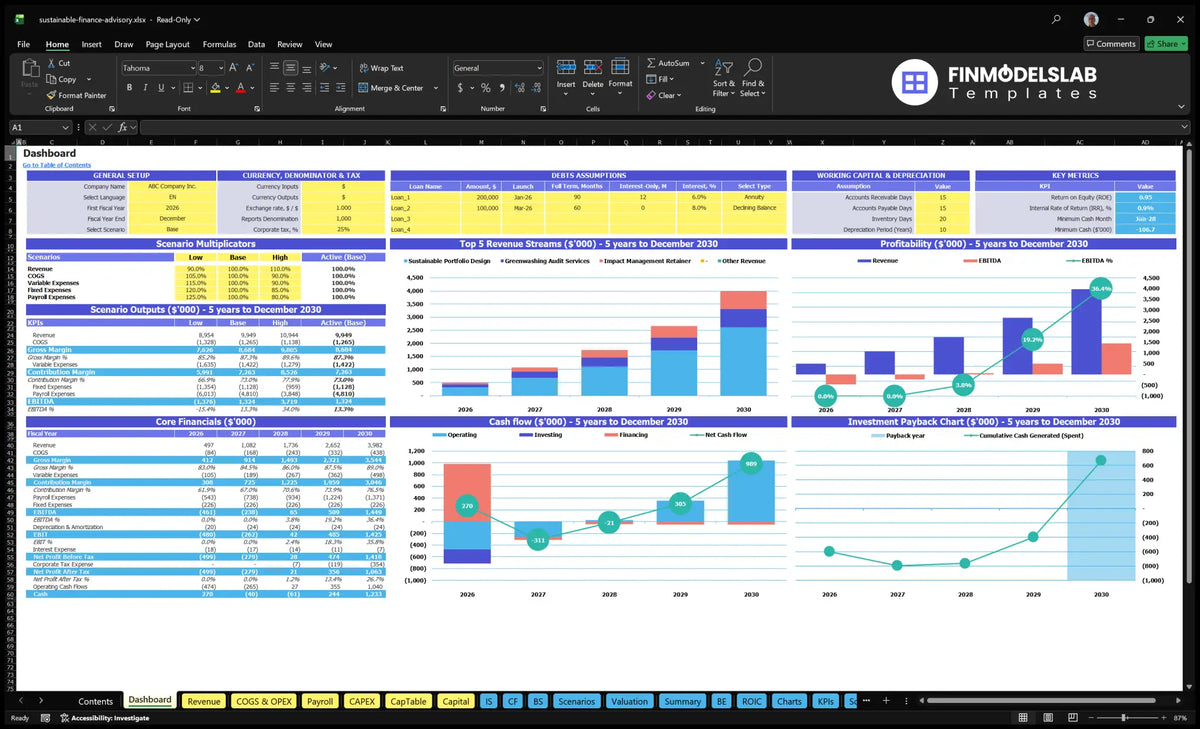Click the yellow Fill Color swatch

[x=214, y=88]
